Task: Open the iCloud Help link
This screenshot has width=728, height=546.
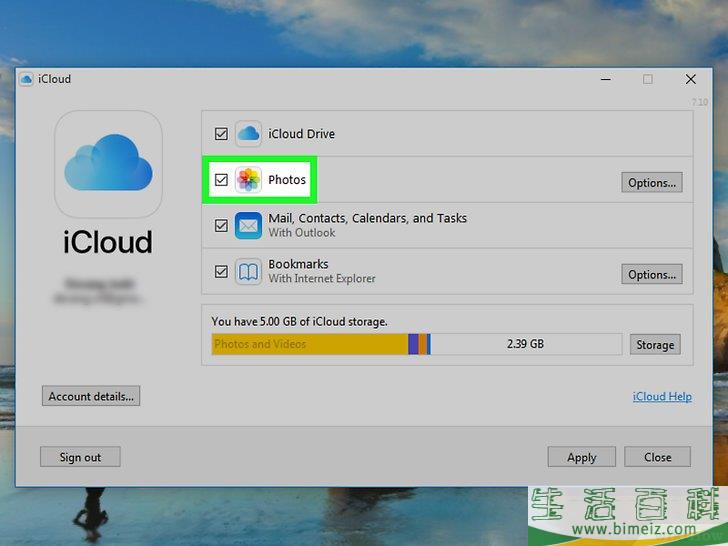Action: 662,396
